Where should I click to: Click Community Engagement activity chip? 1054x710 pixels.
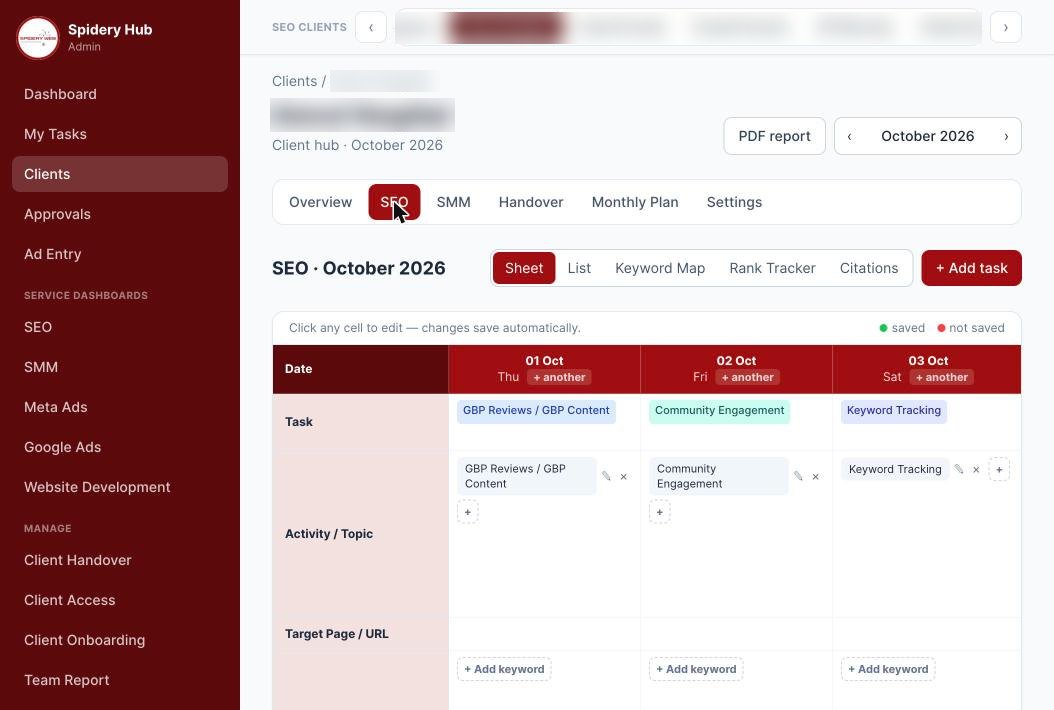point(719,476)
